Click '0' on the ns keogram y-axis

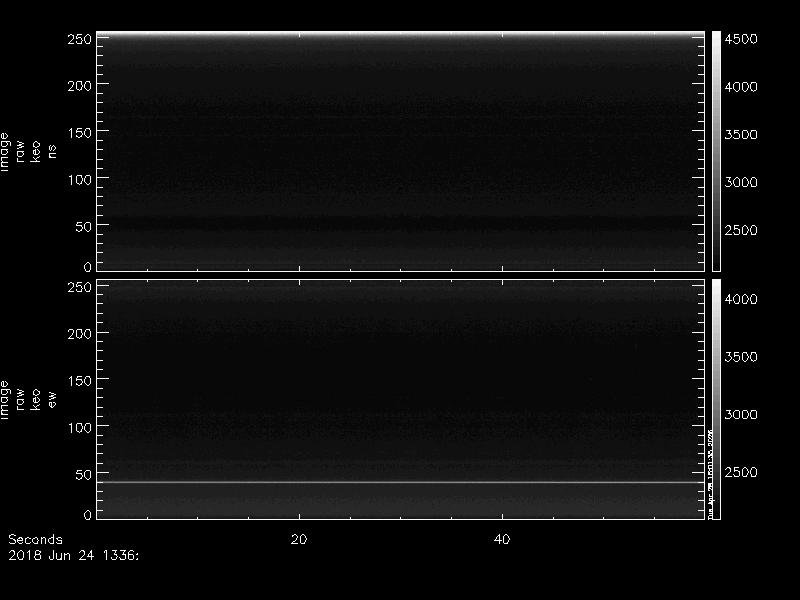[88, 267]
